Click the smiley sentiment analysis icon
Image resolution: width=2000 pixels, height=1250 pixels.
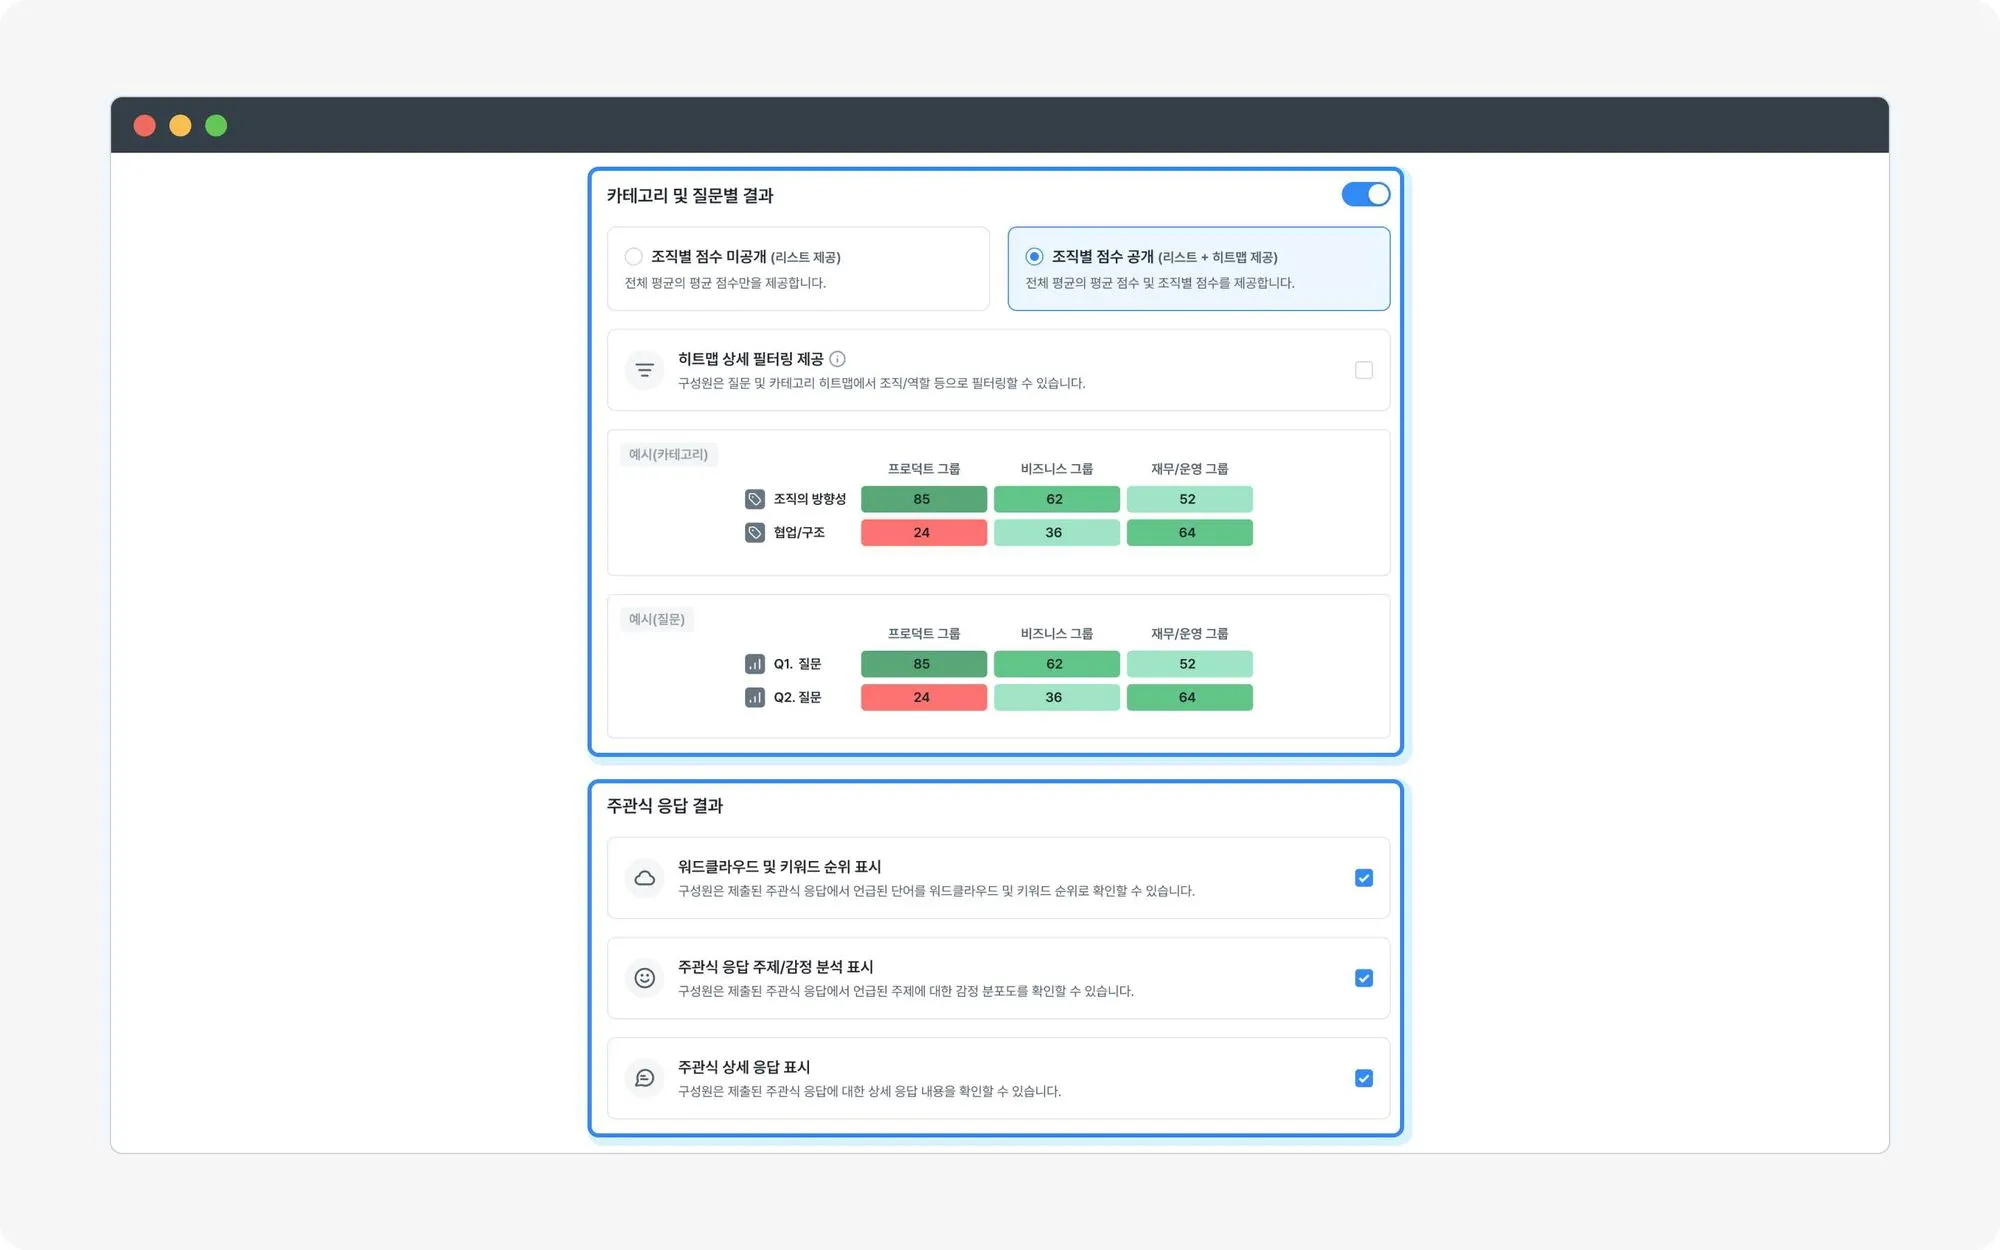pos(644,978)
